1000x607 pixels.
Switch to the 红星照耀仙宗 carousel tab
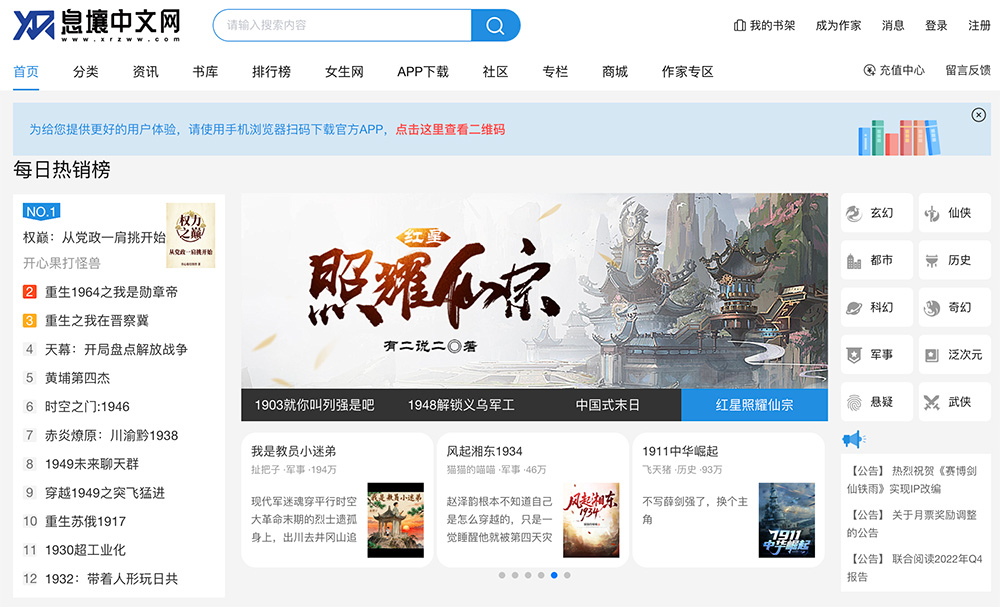coord(754,404)
